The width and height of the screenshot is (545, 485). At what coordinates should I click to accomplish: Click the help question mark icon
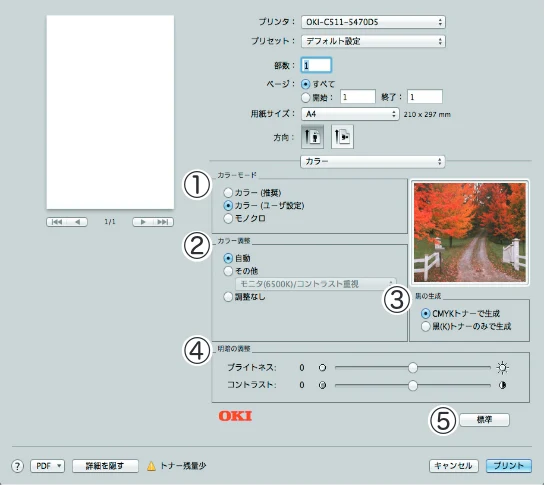(x=18, y=466)
